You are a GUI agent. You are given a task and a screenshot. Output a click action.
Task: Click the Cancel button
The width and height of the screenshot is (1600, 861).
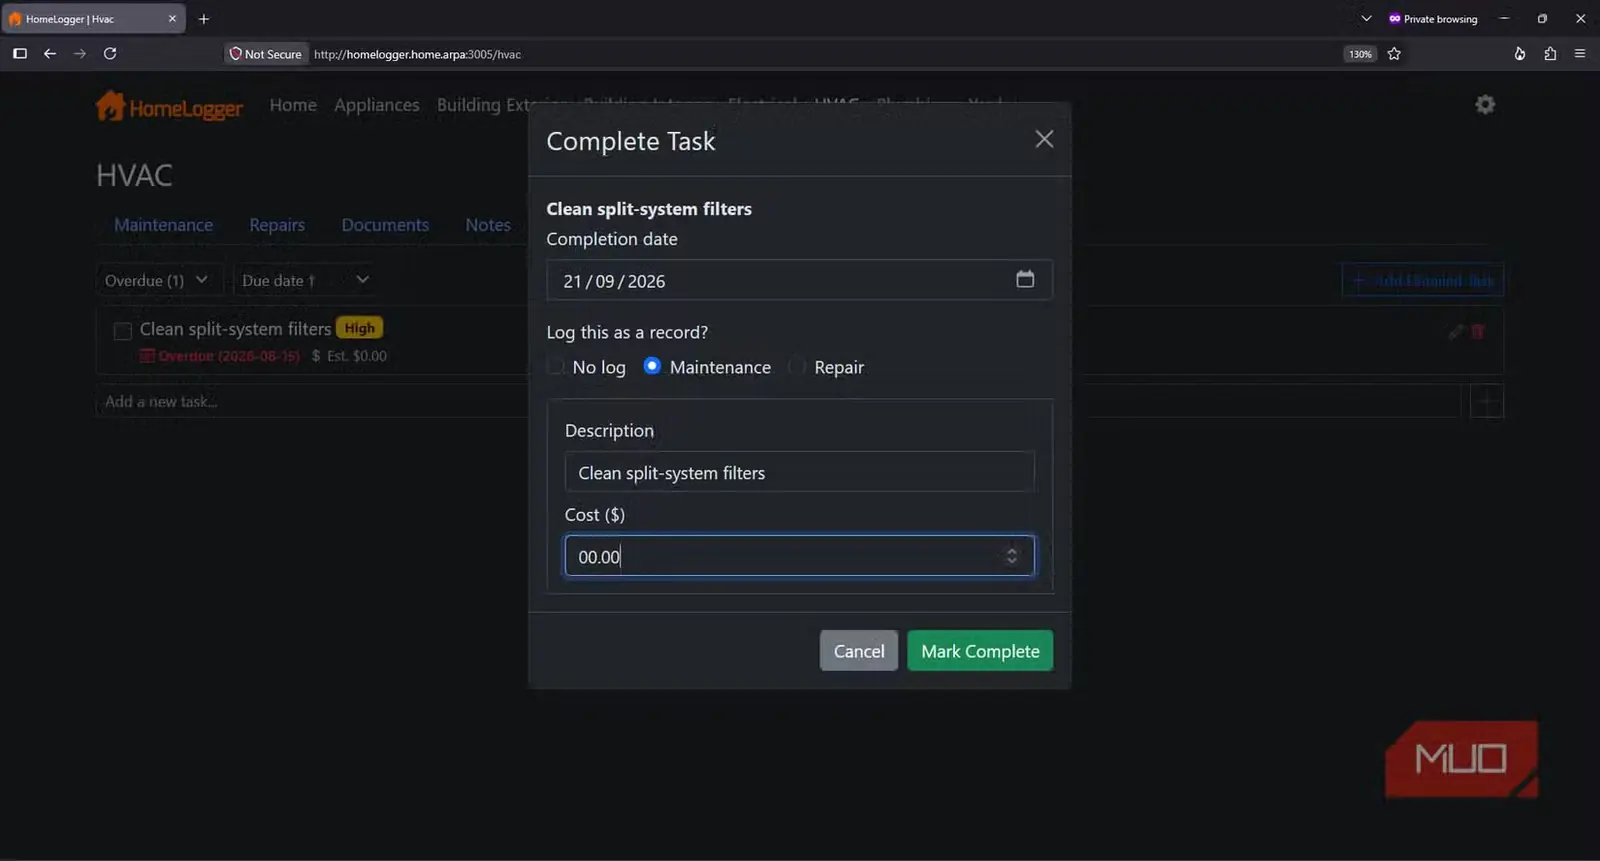[859, 651]
